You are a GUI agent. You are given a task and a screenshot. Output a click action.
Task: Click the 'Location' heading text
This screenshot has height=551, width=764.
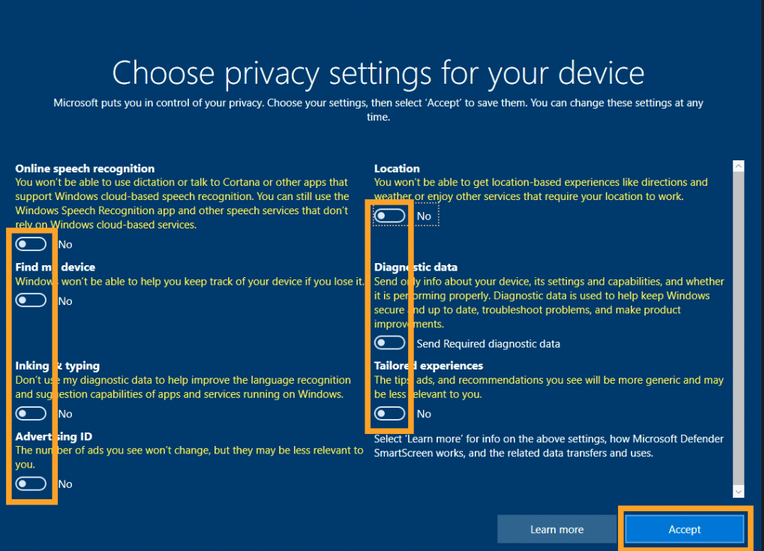(397, 169)
